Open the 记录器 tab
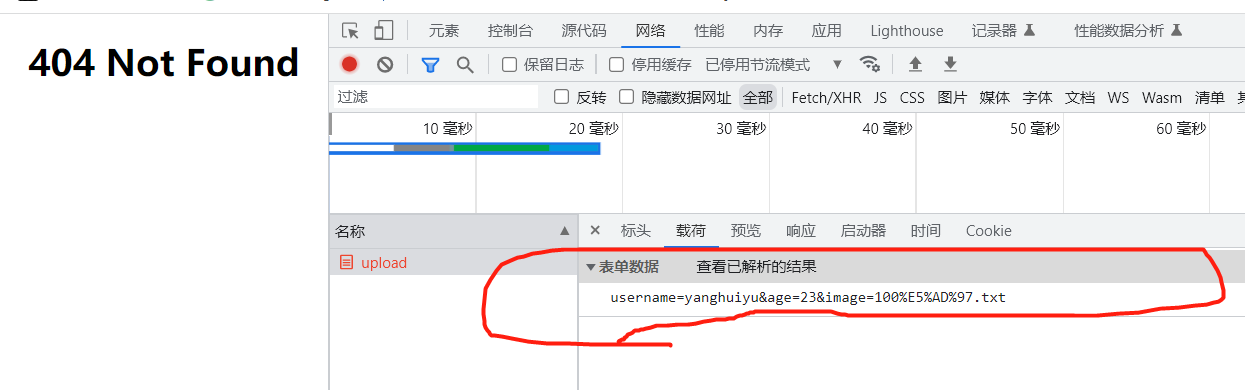This screenshot has height=390, width=1245. 1004,31
